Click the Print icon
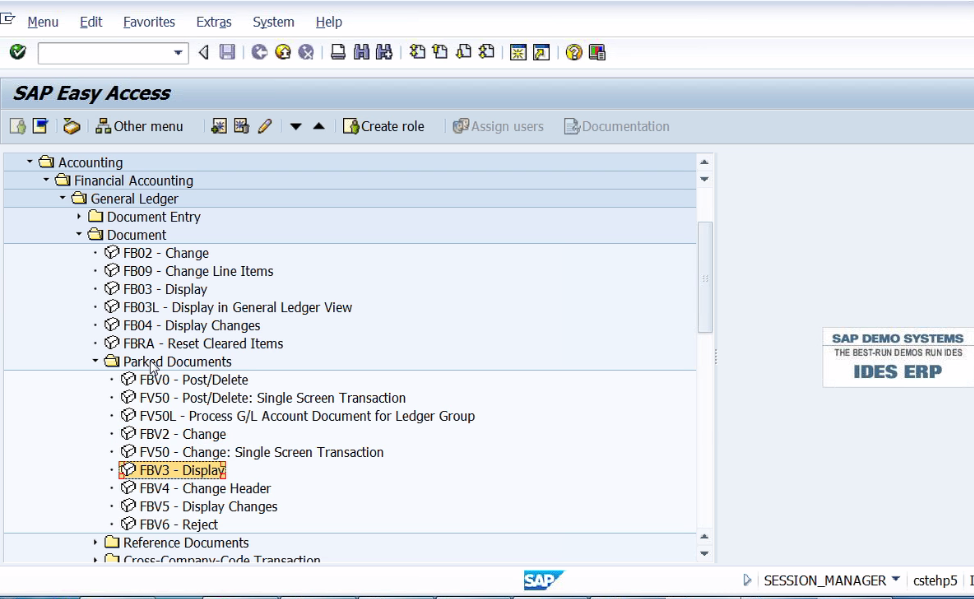Image resolution: width=974 pixels, height=599 pixels. (x=338, y=52)
